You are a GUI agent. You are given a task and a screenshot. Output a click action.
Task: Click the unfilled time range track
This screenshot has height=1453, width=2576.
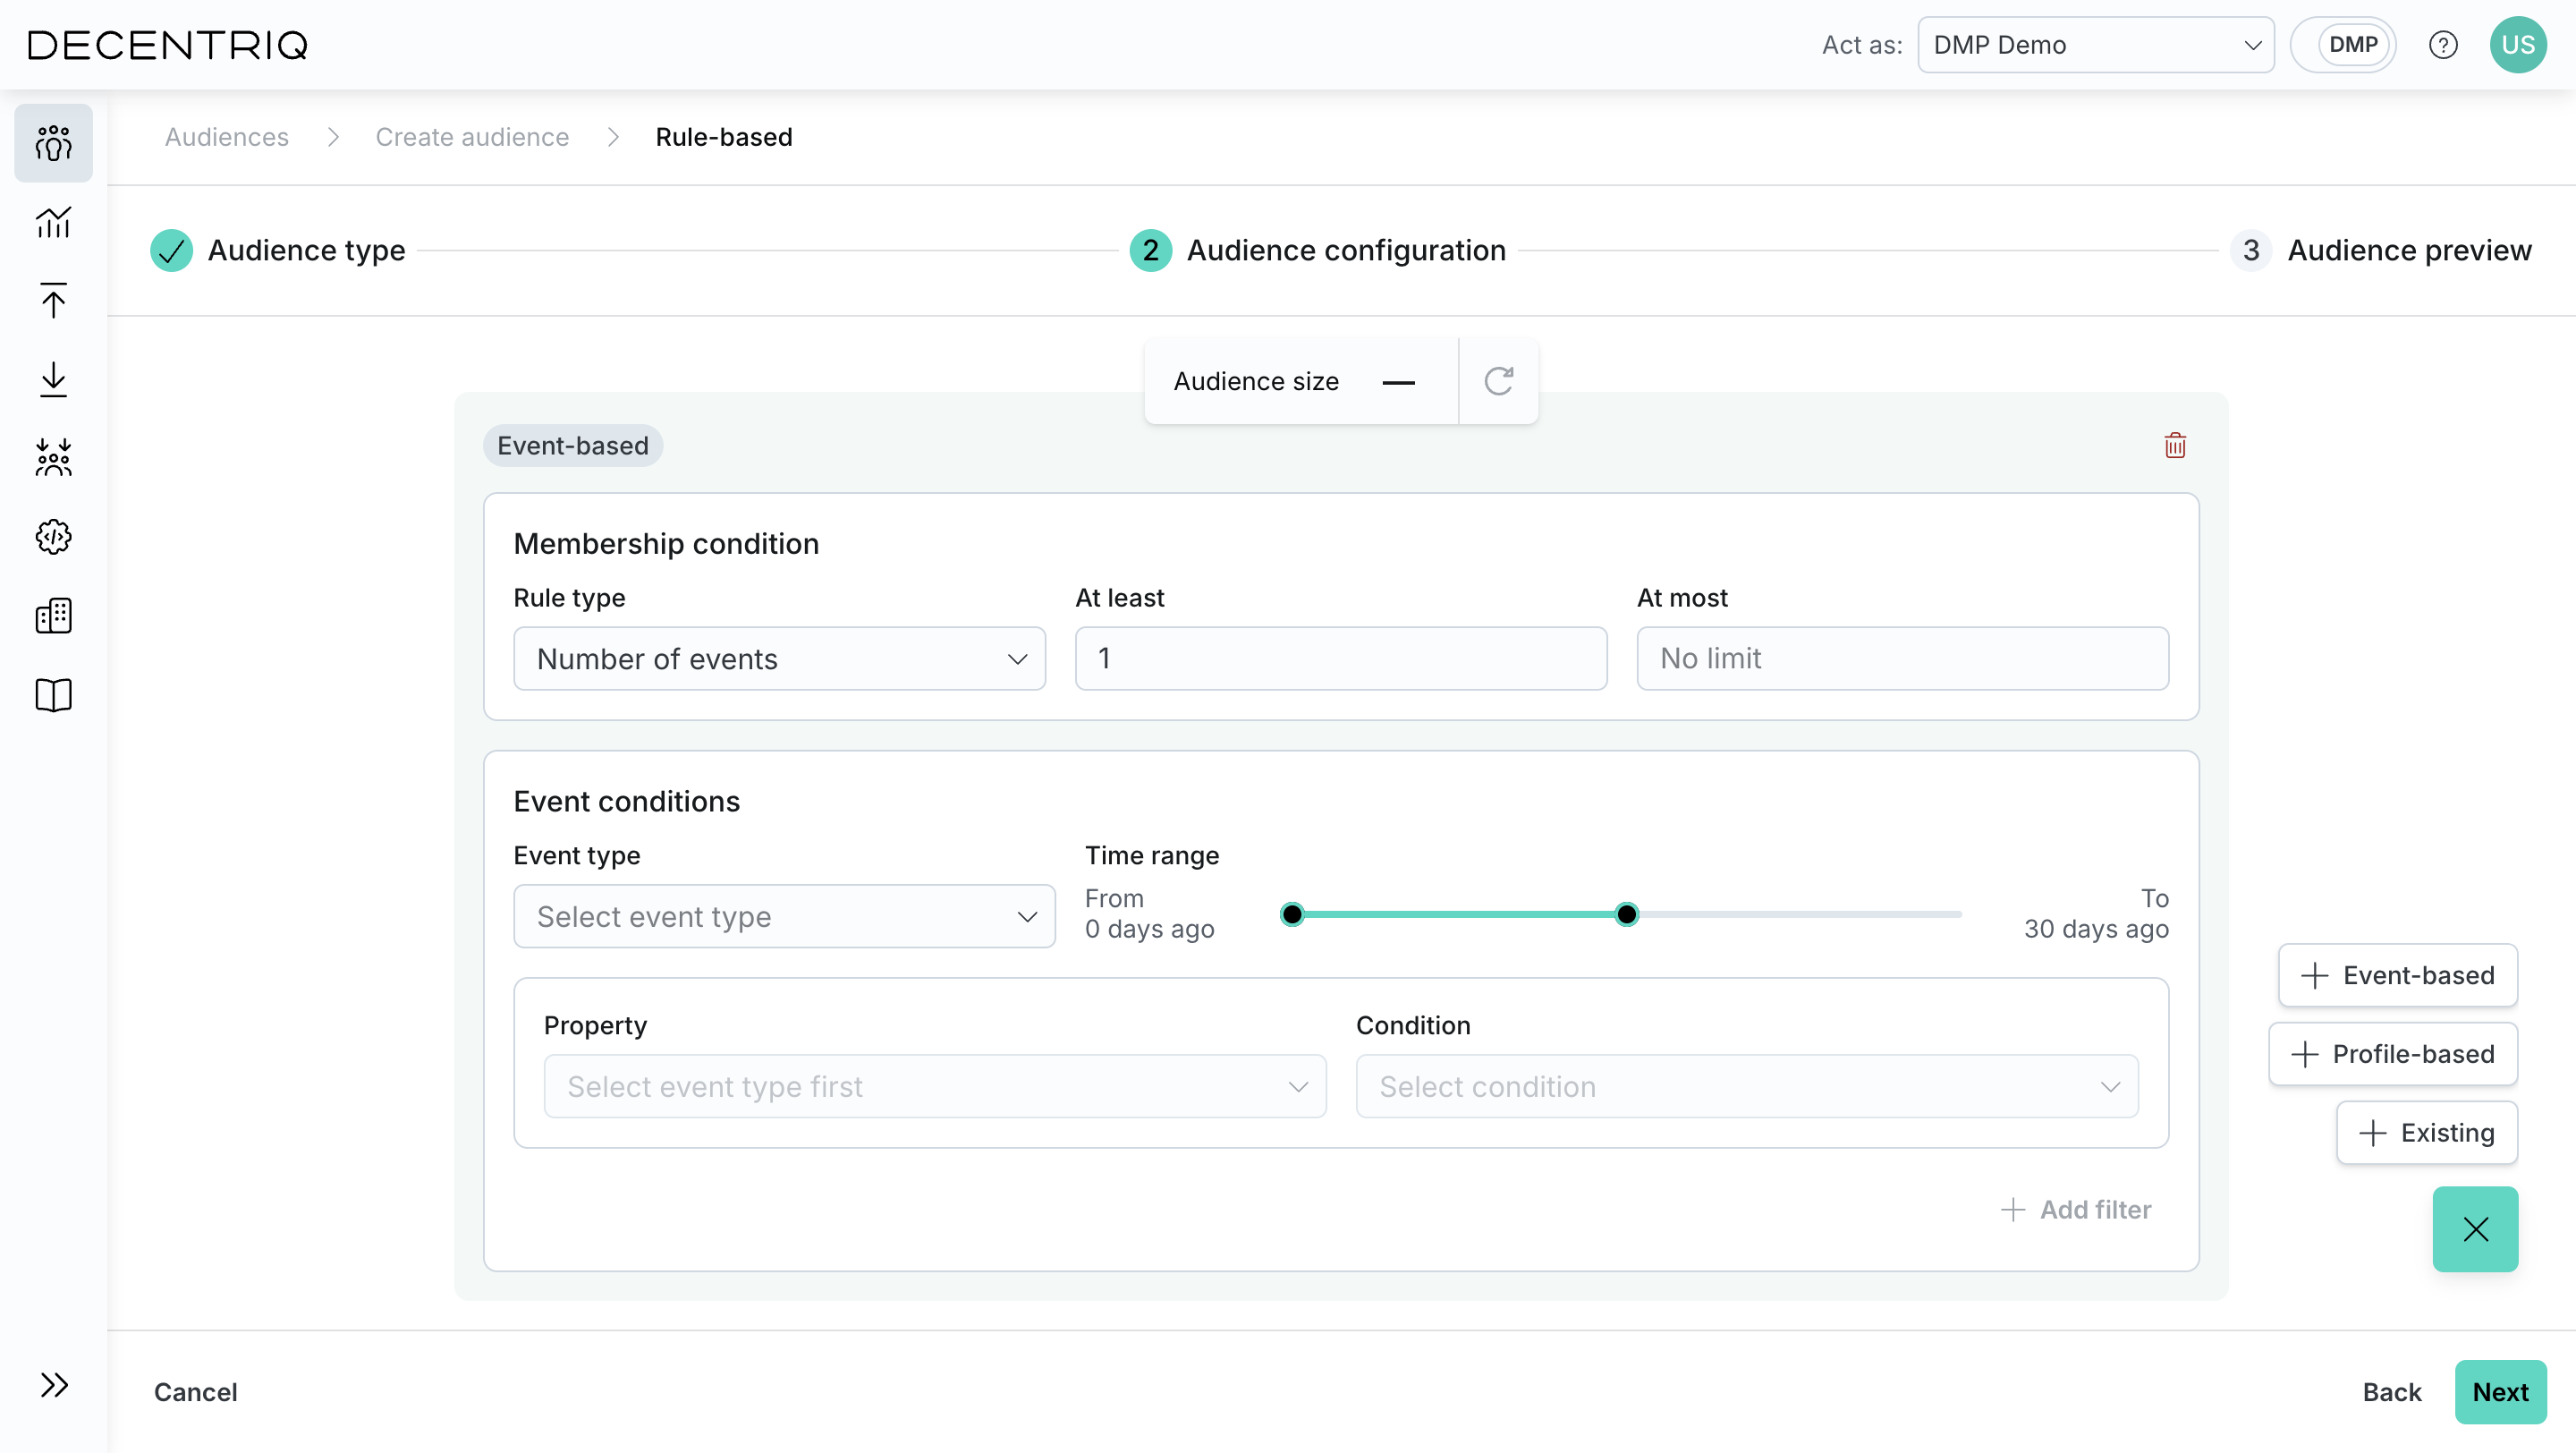1800,914
